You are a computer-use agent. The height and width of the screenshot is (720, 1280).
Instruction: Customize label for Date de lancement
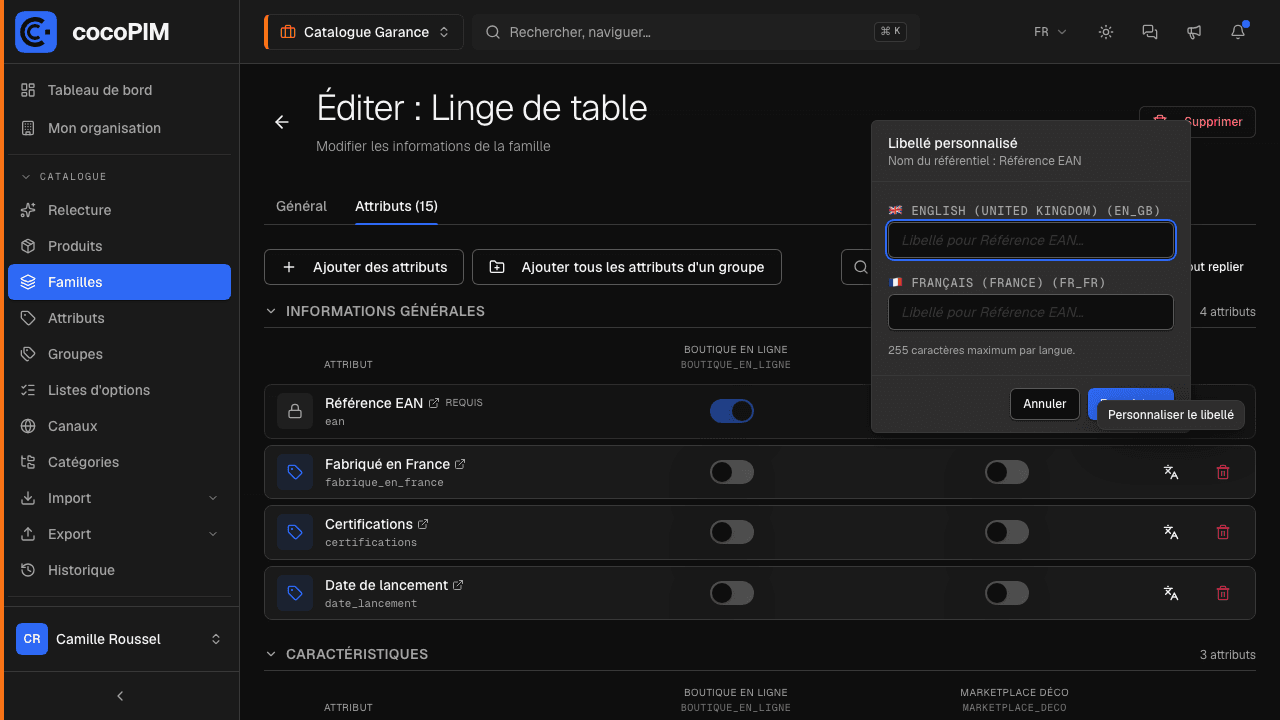(1171, 593)
